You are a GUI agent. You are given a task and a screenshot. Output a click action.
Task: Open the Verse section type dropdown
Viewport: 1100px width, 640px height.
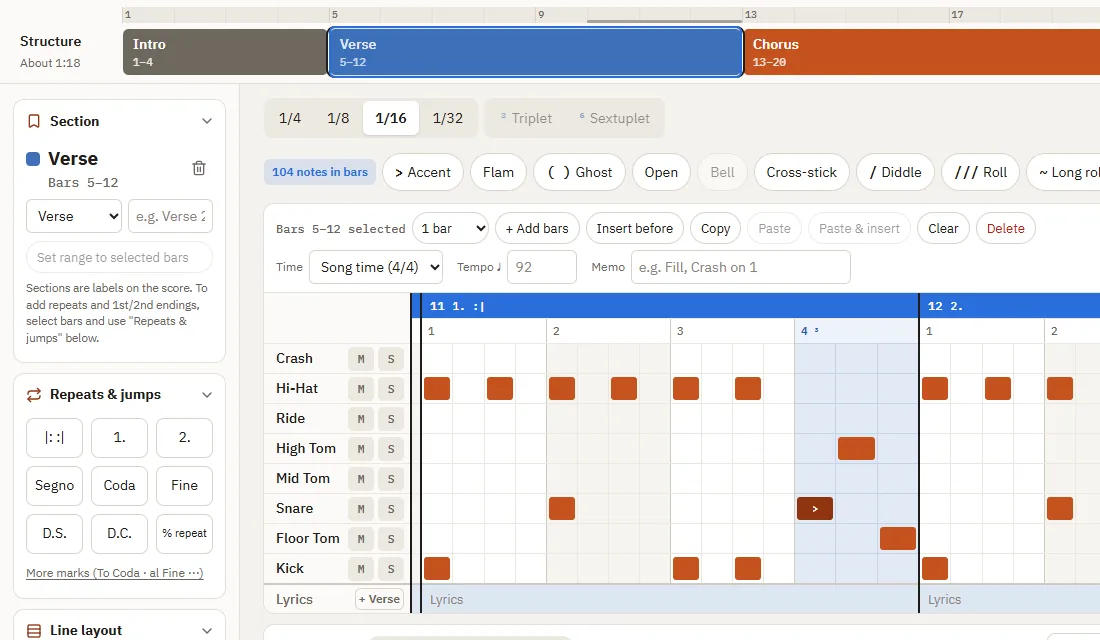click(74, 216)
